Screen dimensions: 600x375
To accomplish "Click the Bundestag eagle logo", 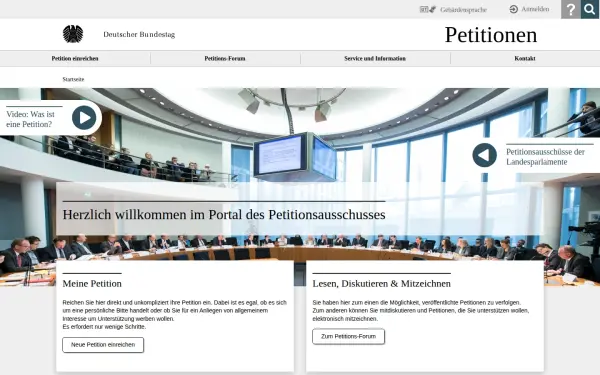I will click(73, 34).
